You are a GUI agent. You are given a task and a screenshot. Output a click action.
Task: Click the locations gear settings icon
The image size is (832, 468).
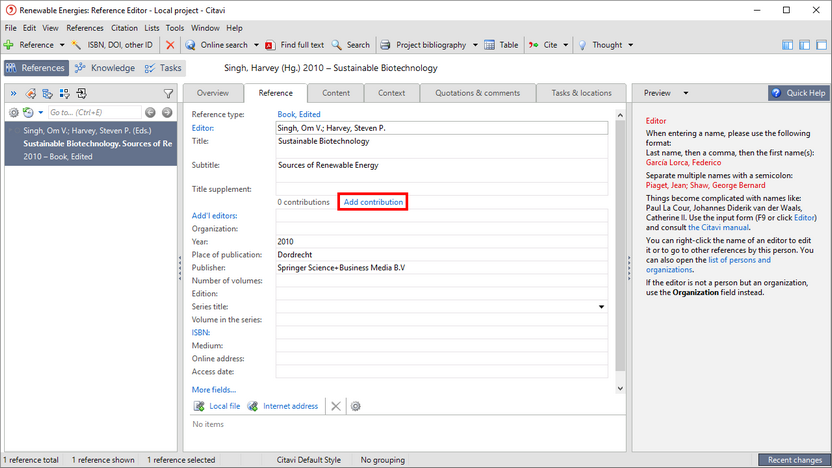click(356, 406)
